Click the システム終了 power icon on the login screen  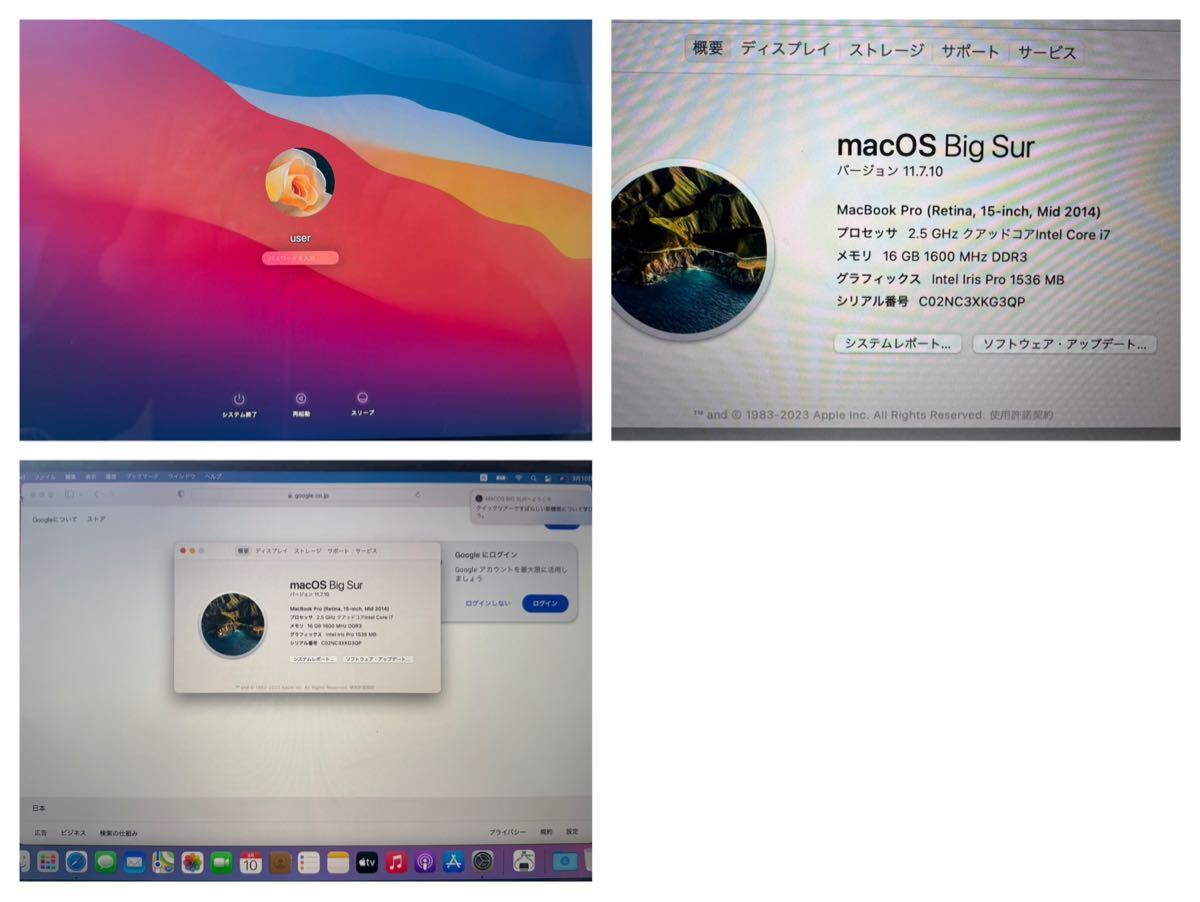coord(239,398)
